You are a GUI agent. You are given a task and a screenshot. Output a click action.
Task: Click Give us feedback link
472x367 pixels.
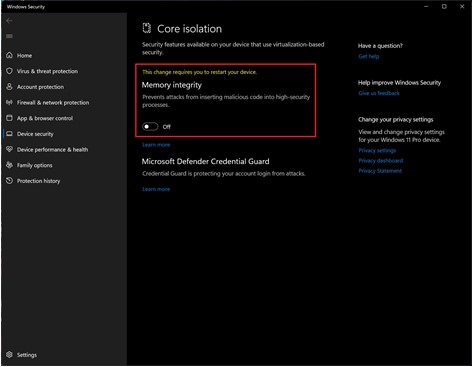(x=379, y=93)
